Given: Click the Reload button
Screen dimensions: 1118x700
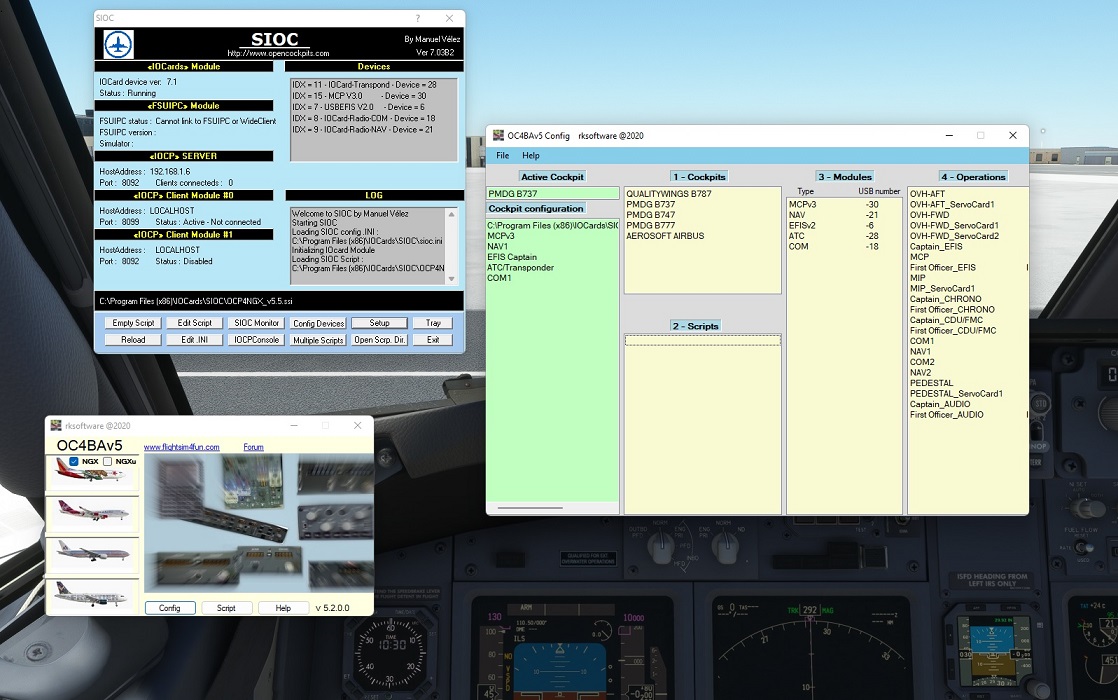Looking at the screenshot, I should coord(133,340).
